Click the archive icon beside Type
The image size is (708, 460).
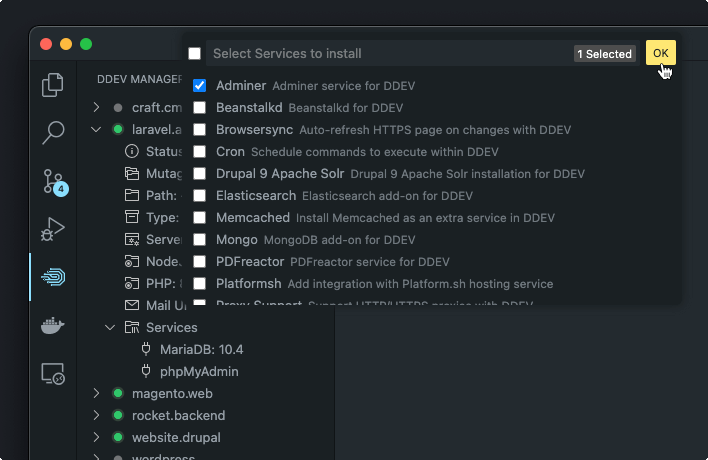click(132, 217)
